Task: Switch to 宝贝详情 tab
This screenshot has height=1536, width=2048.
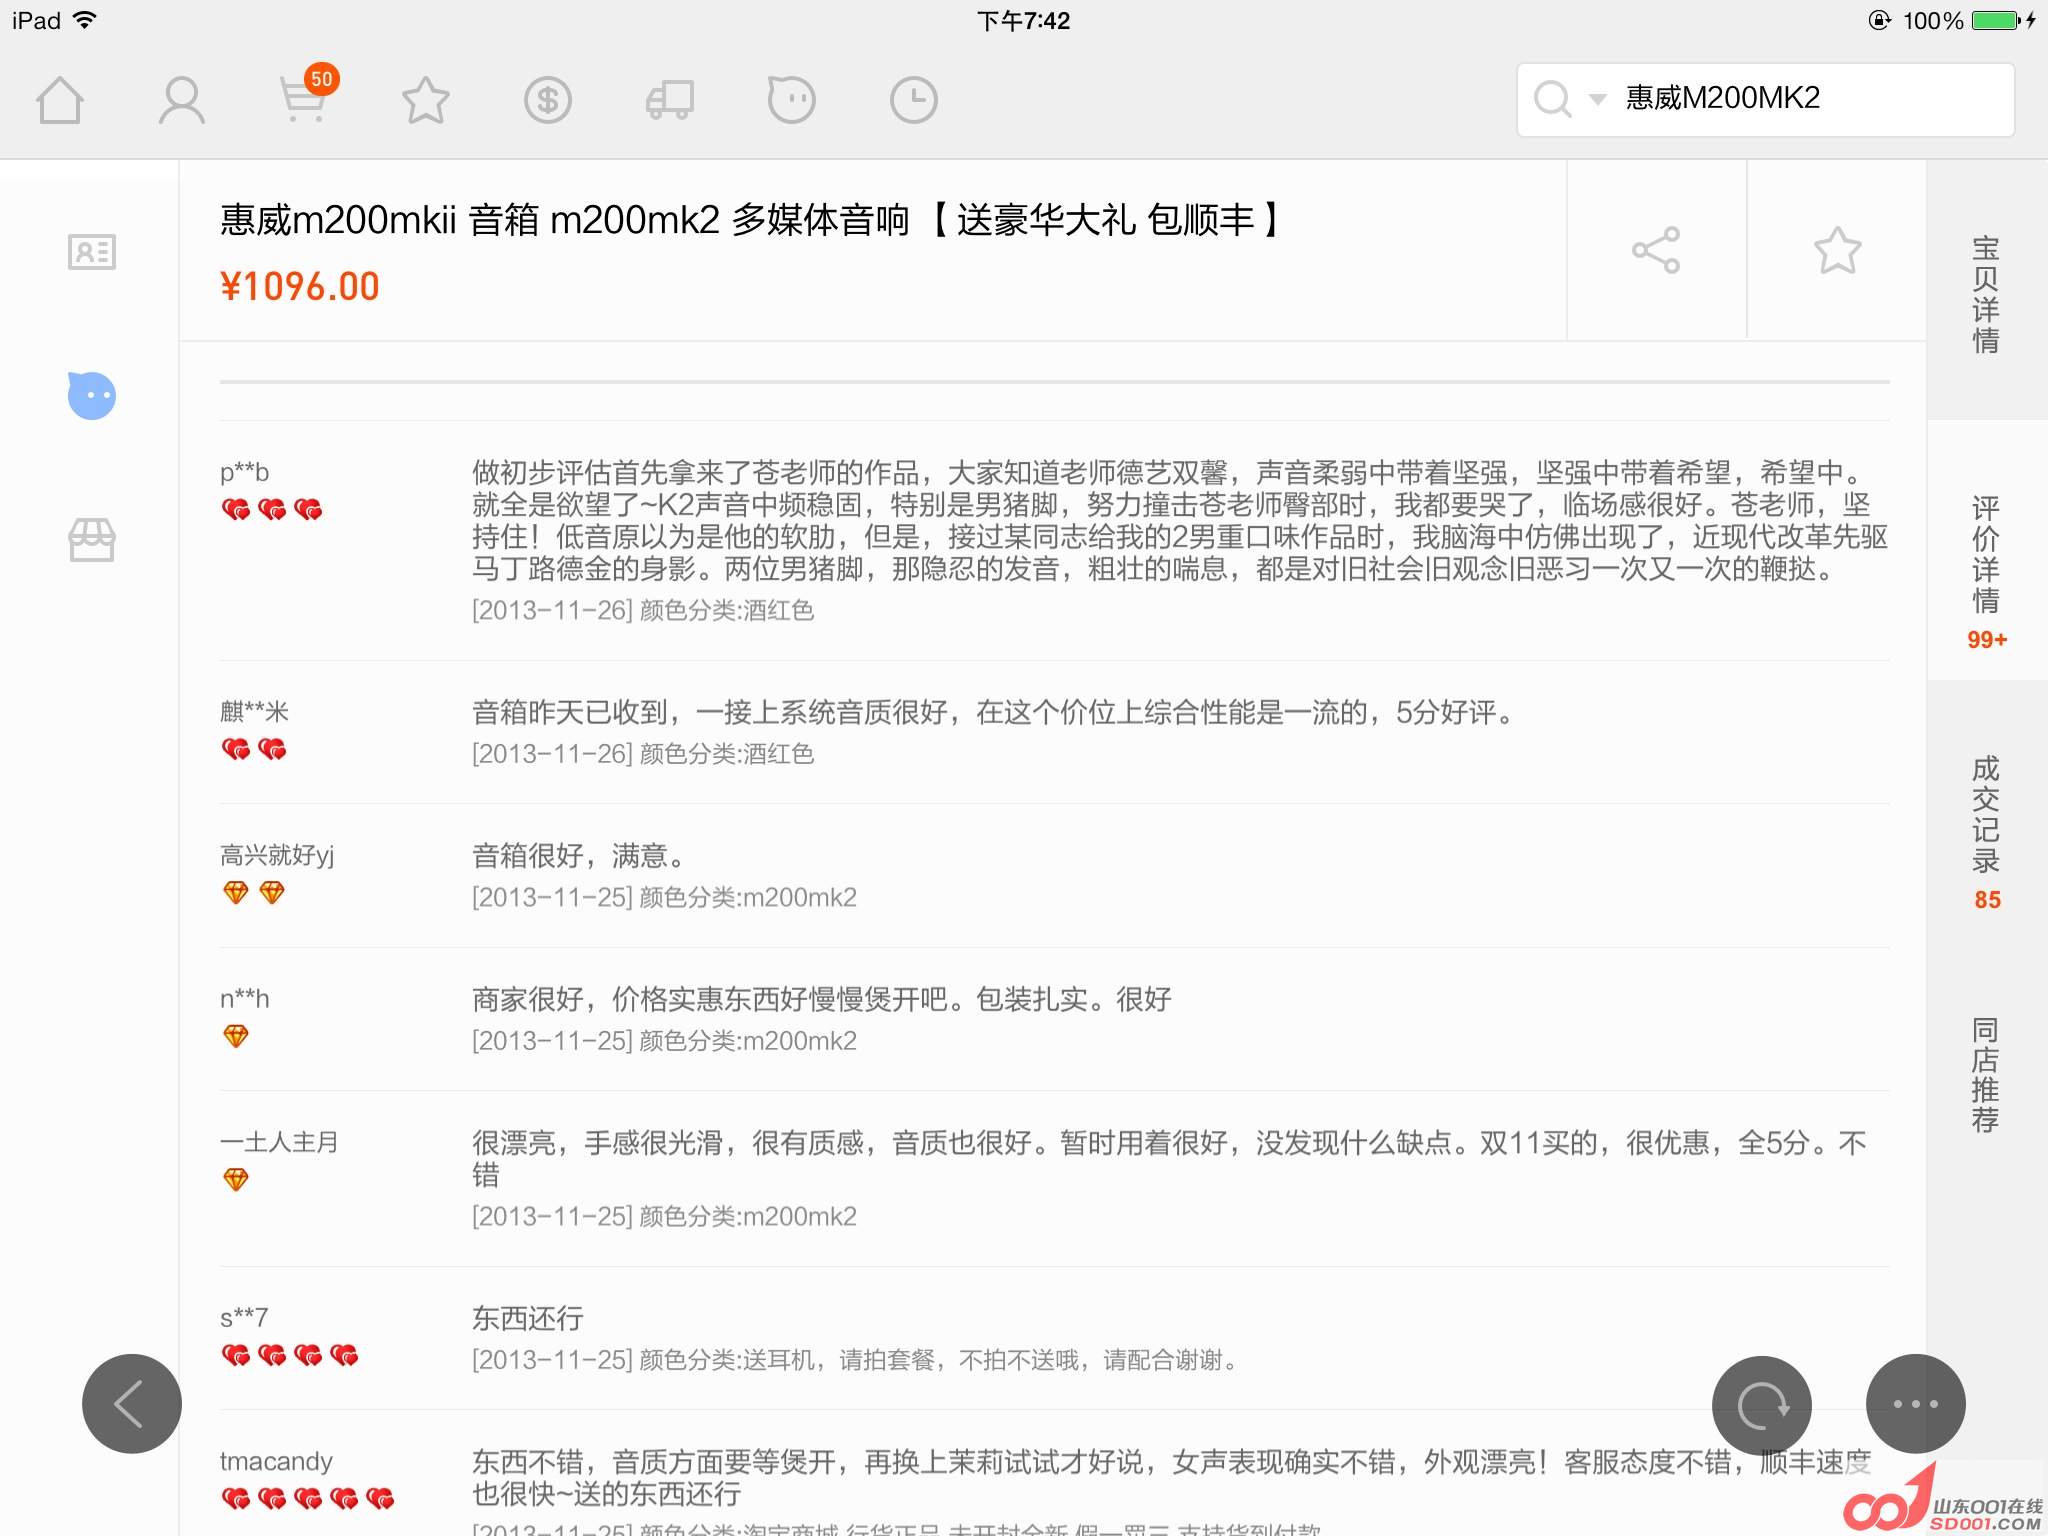Action: coord(1986,293)
